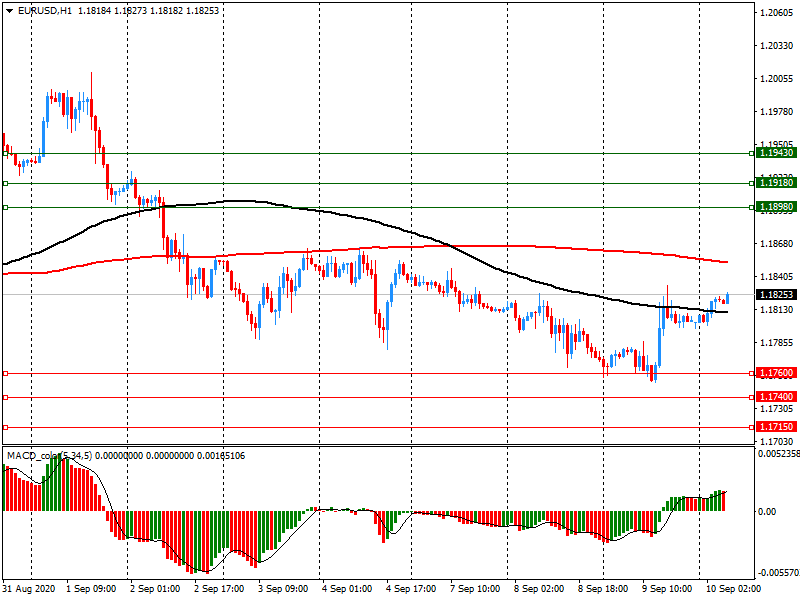Select the 1.19430 green price label
Image resolution: width=800 pixels, height=600 pixels.
coord(776,153)
